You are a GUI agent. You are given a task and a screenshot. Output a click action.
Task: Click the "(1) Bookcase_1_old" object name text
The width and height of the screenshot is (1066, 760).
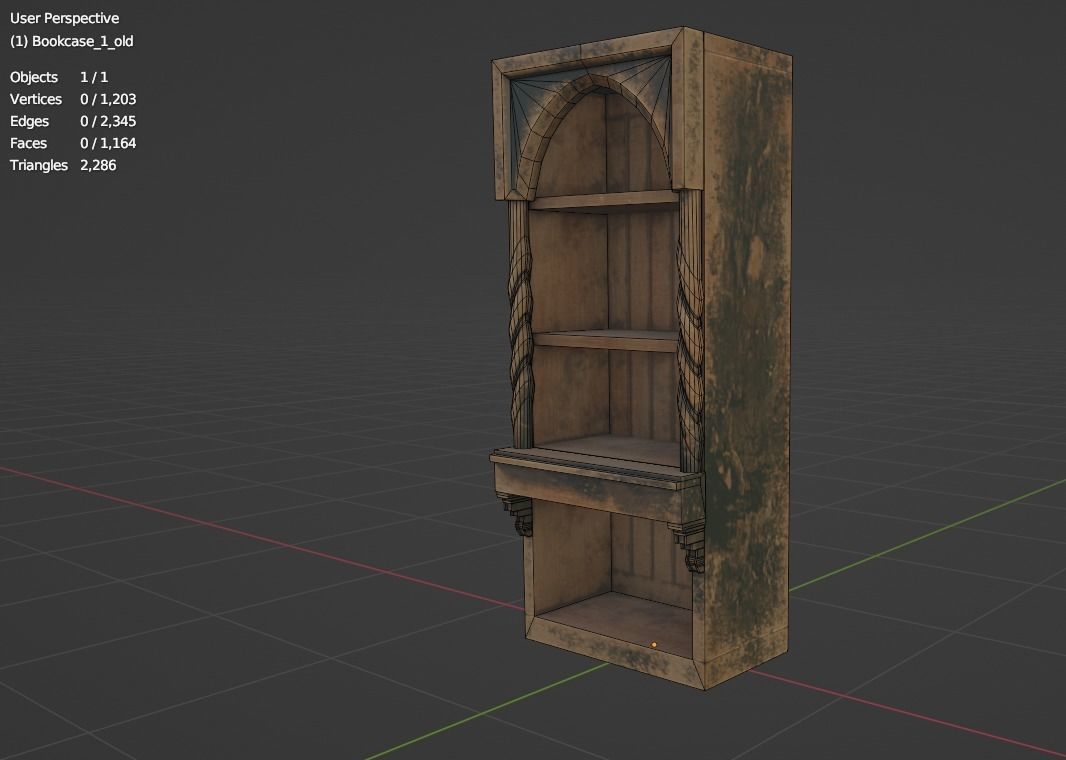pyautogui.click(x=71, y=41)
